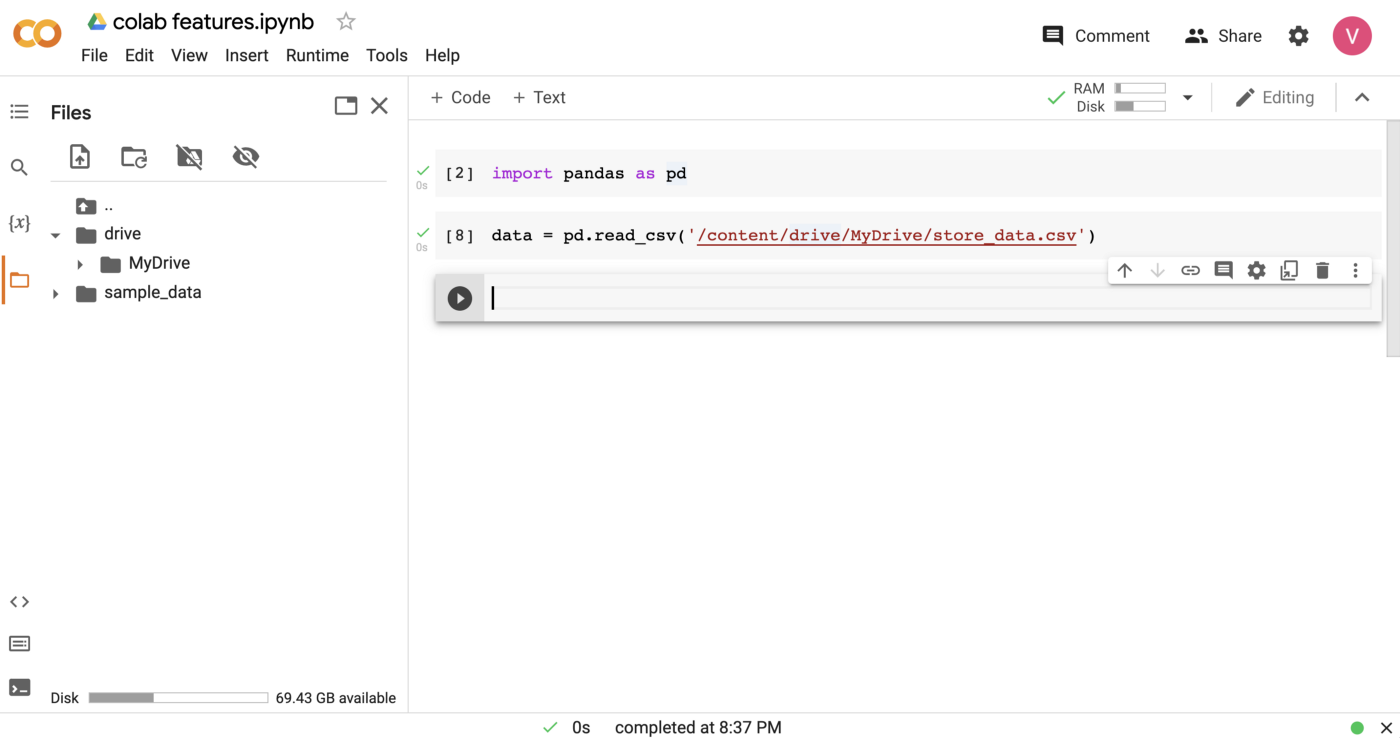Open the Edit menu
The width and height of the screenshot is (1400, 738).
click(139, 55)
